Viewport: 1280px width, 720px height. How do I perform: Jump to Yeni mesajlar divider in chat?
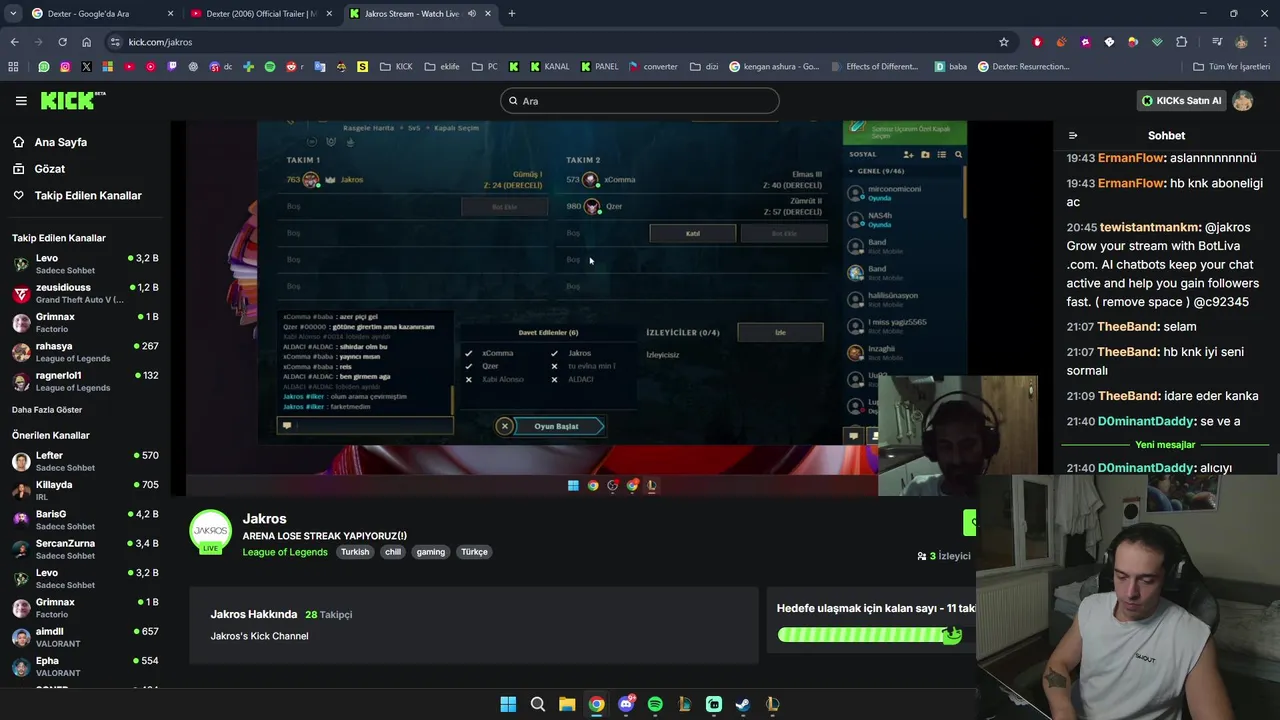1165,445
